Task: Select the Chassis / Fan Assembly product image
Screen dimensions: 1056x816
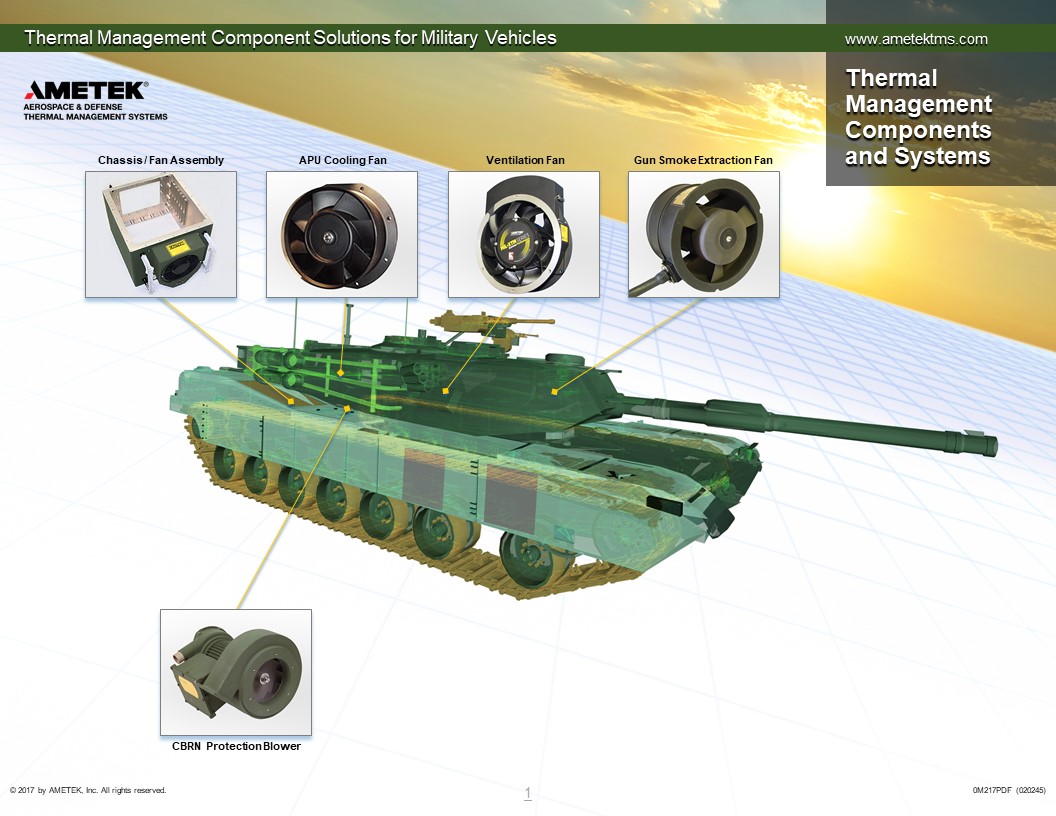Action: (161, 234)
